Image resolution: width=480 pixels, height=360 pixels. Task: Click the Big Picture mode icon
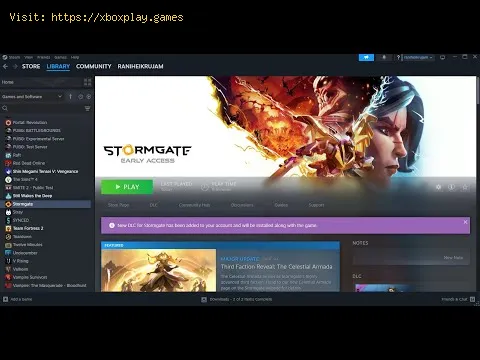click(443, 57)
